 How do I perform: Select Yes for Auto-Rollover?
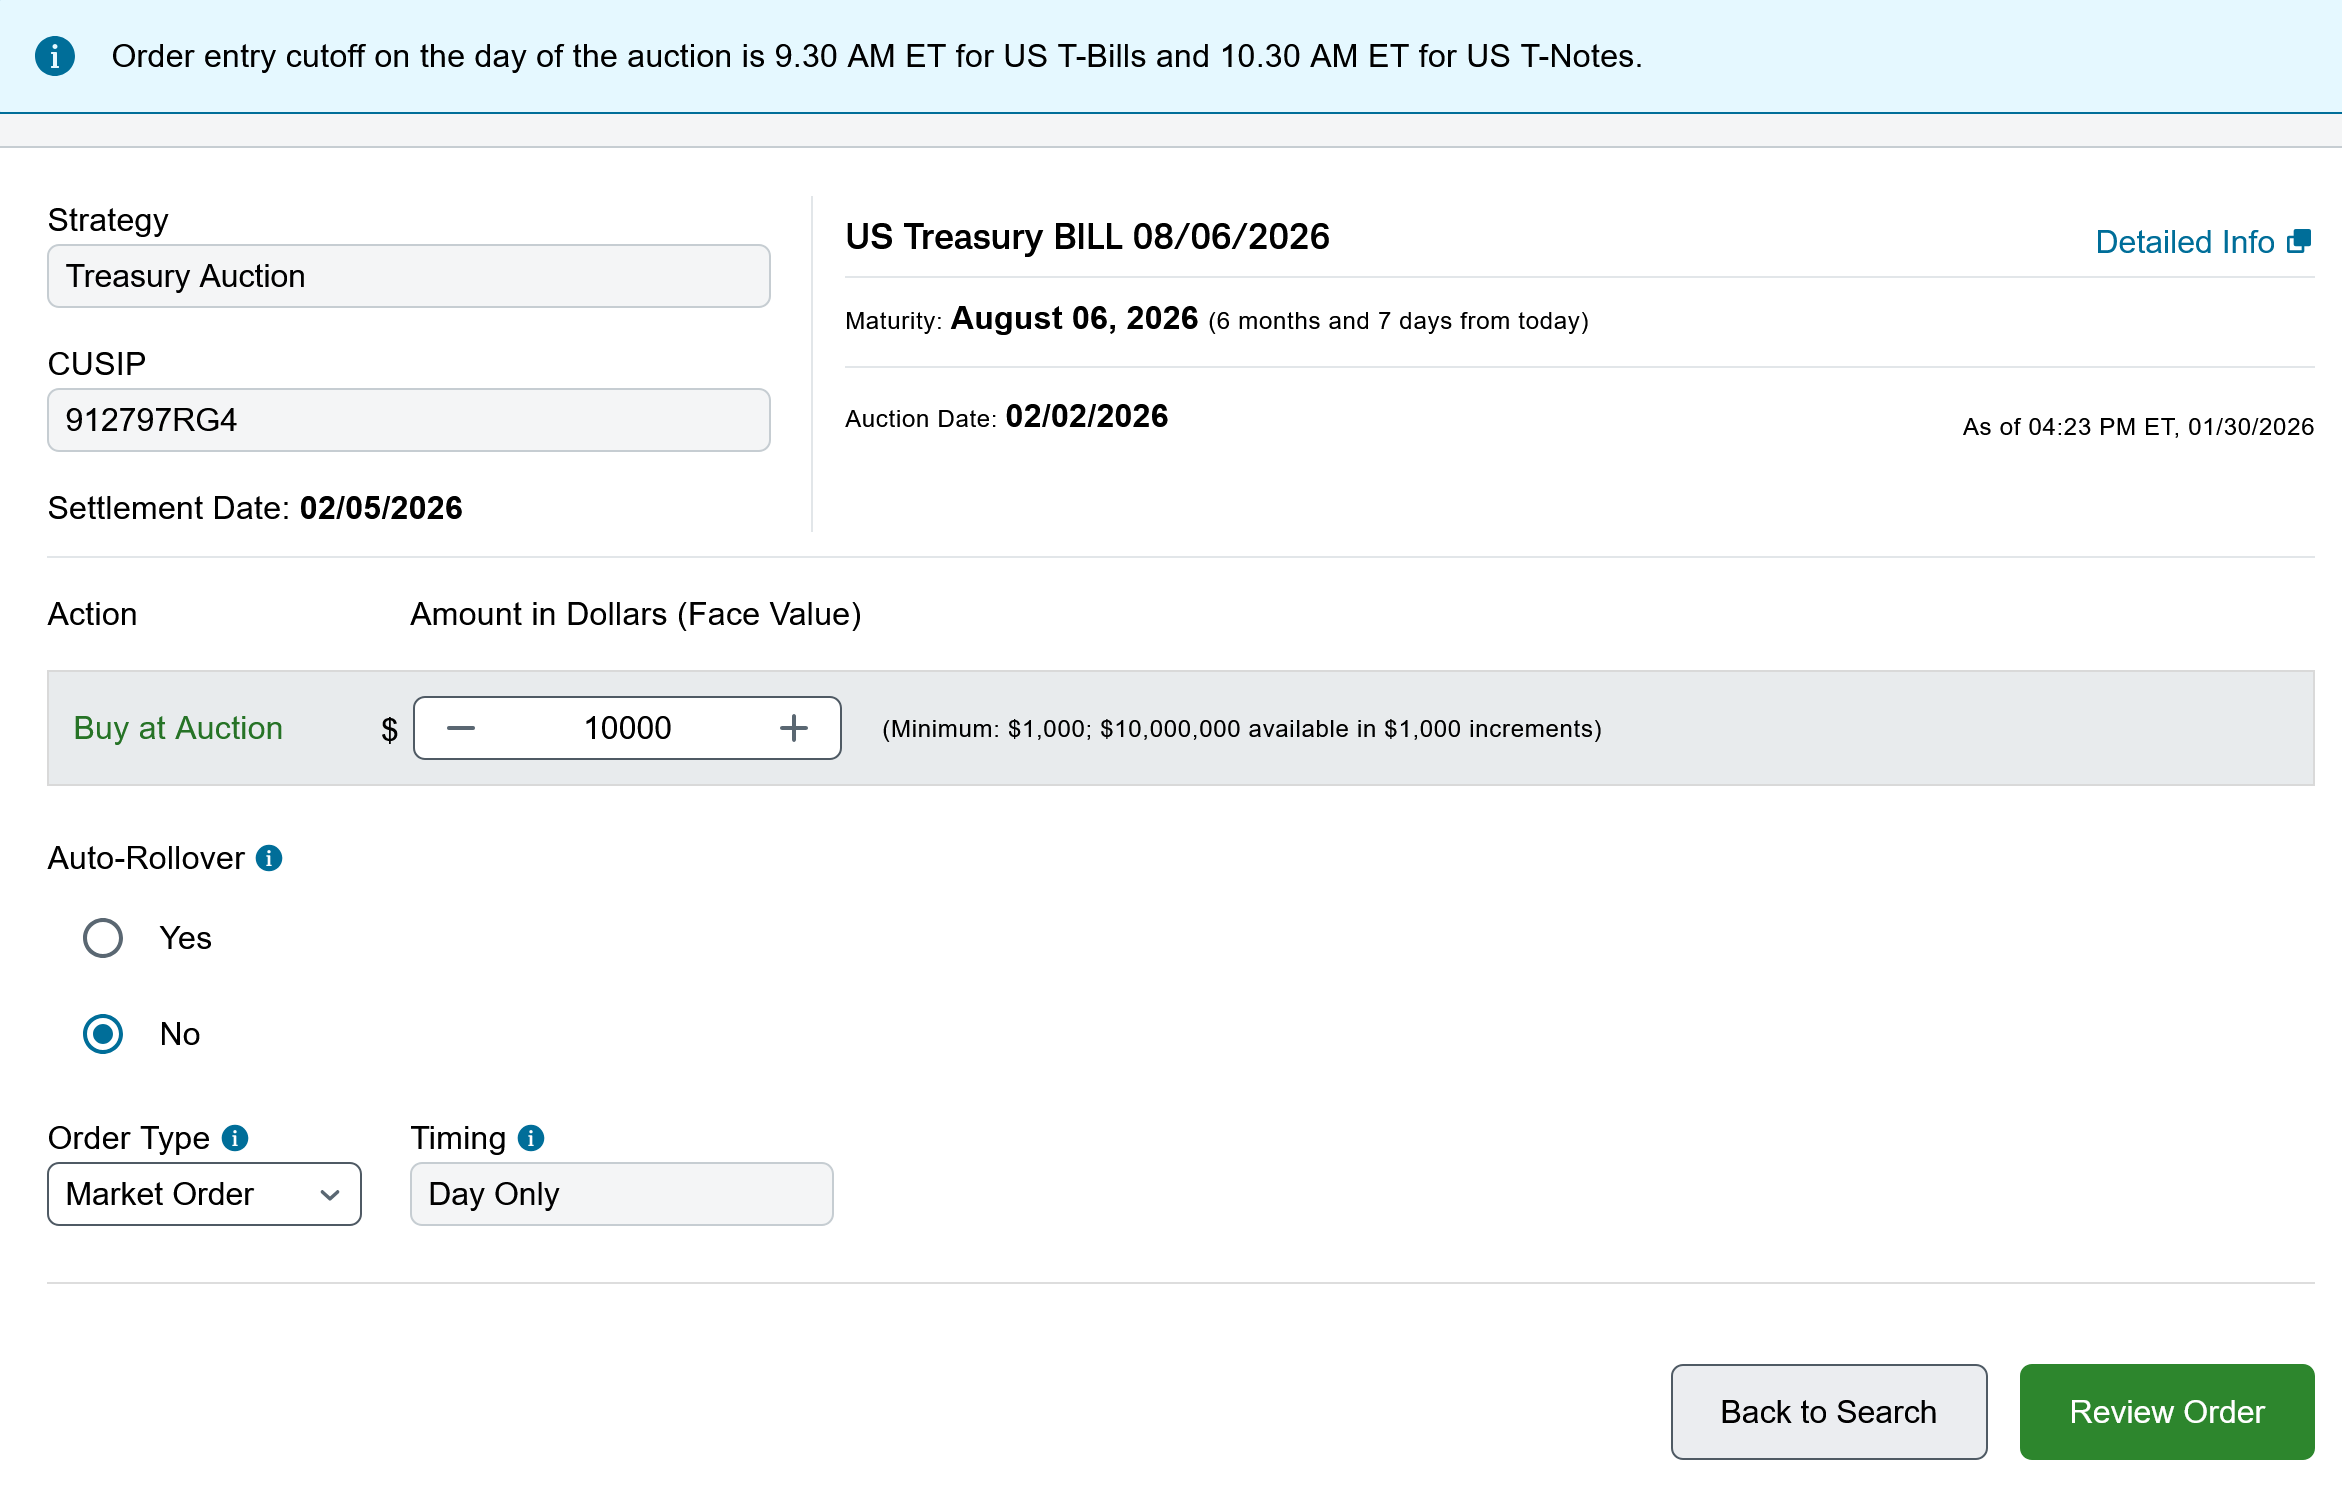pyautogui.click(x=103, y=938)
